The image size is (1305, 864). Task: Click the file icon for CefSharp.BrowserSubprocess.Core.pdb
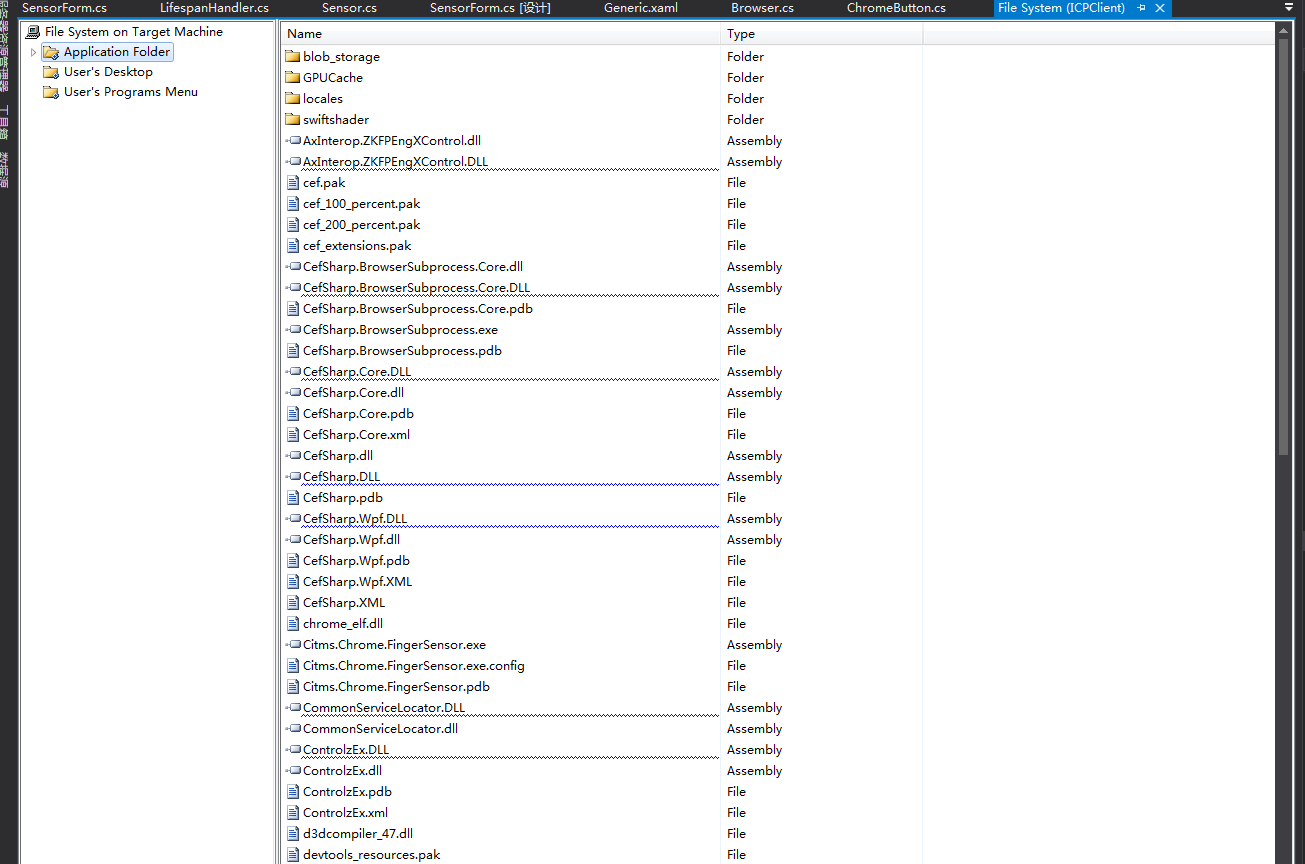[x=293, y=308]
